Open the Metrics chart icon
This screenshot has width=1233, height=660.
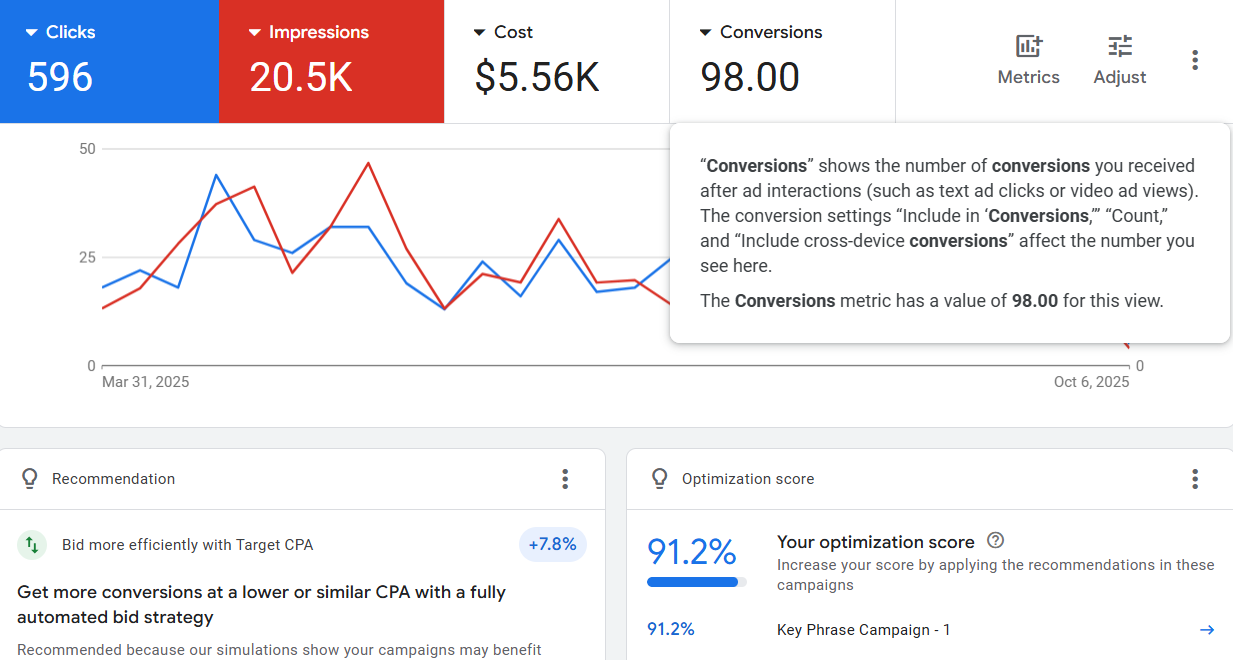pos(1028,47)
